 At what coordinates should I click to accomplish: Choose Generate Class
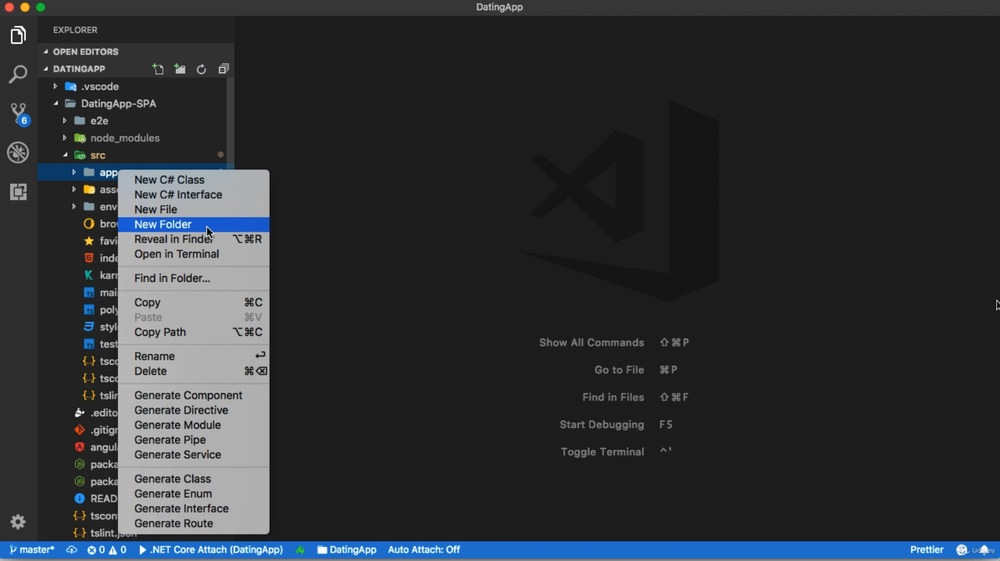coord(194,479)
